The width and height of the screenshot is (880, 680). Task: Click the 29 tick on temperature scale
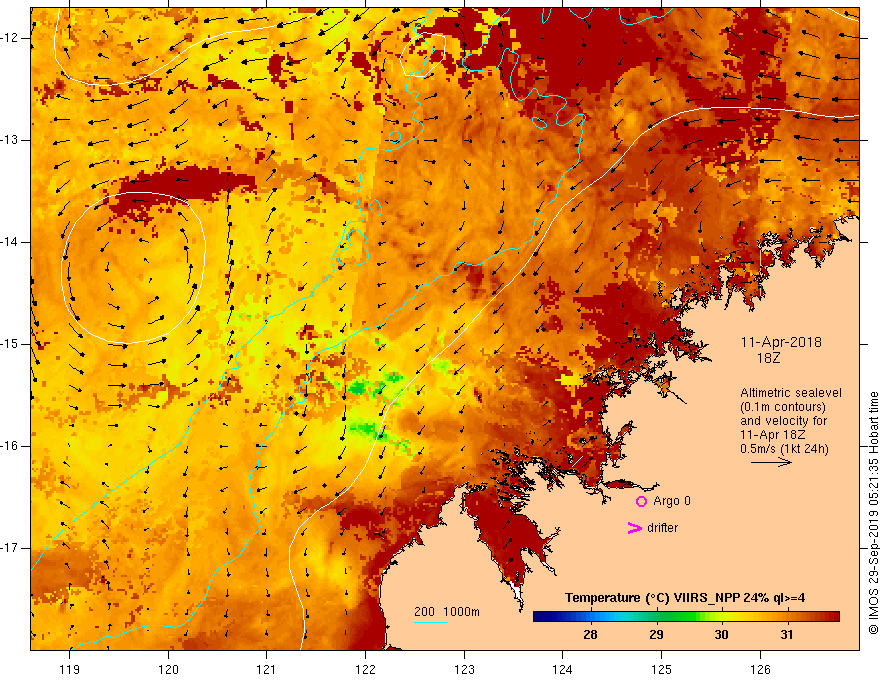click(656, 635)
